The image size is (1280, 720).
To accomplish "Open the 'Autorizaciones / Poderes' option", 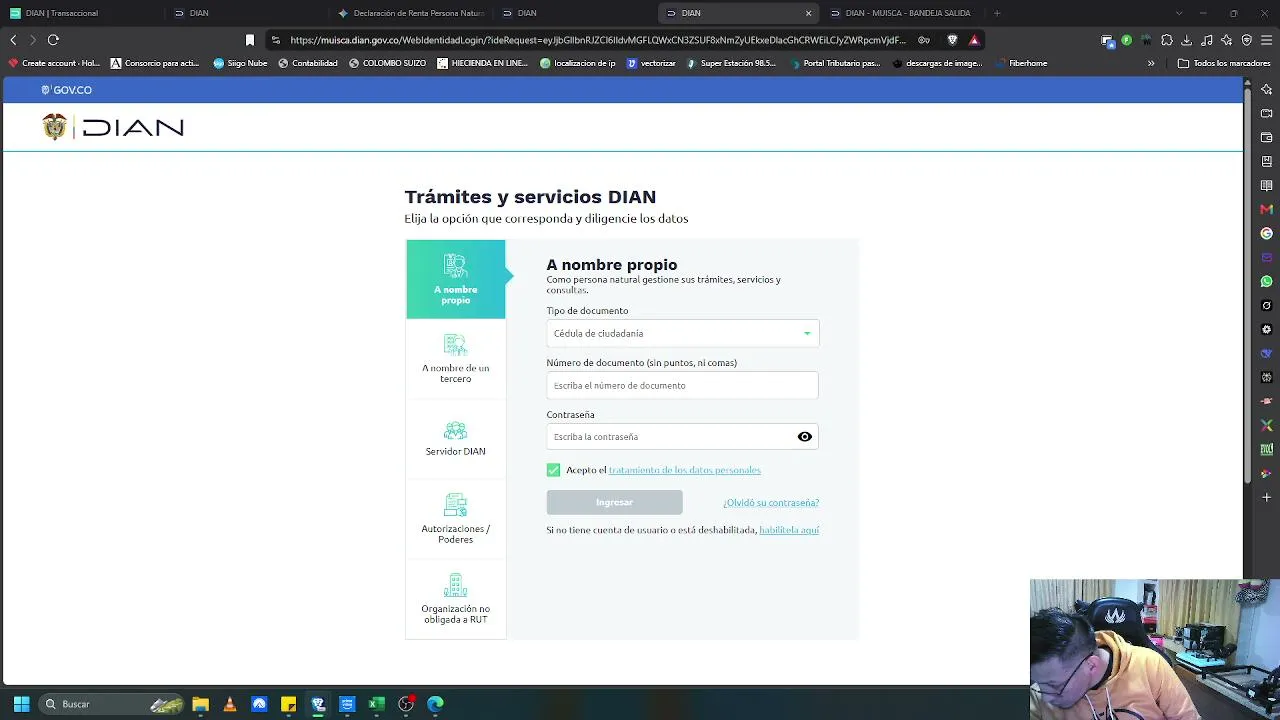I will [455, 519].
